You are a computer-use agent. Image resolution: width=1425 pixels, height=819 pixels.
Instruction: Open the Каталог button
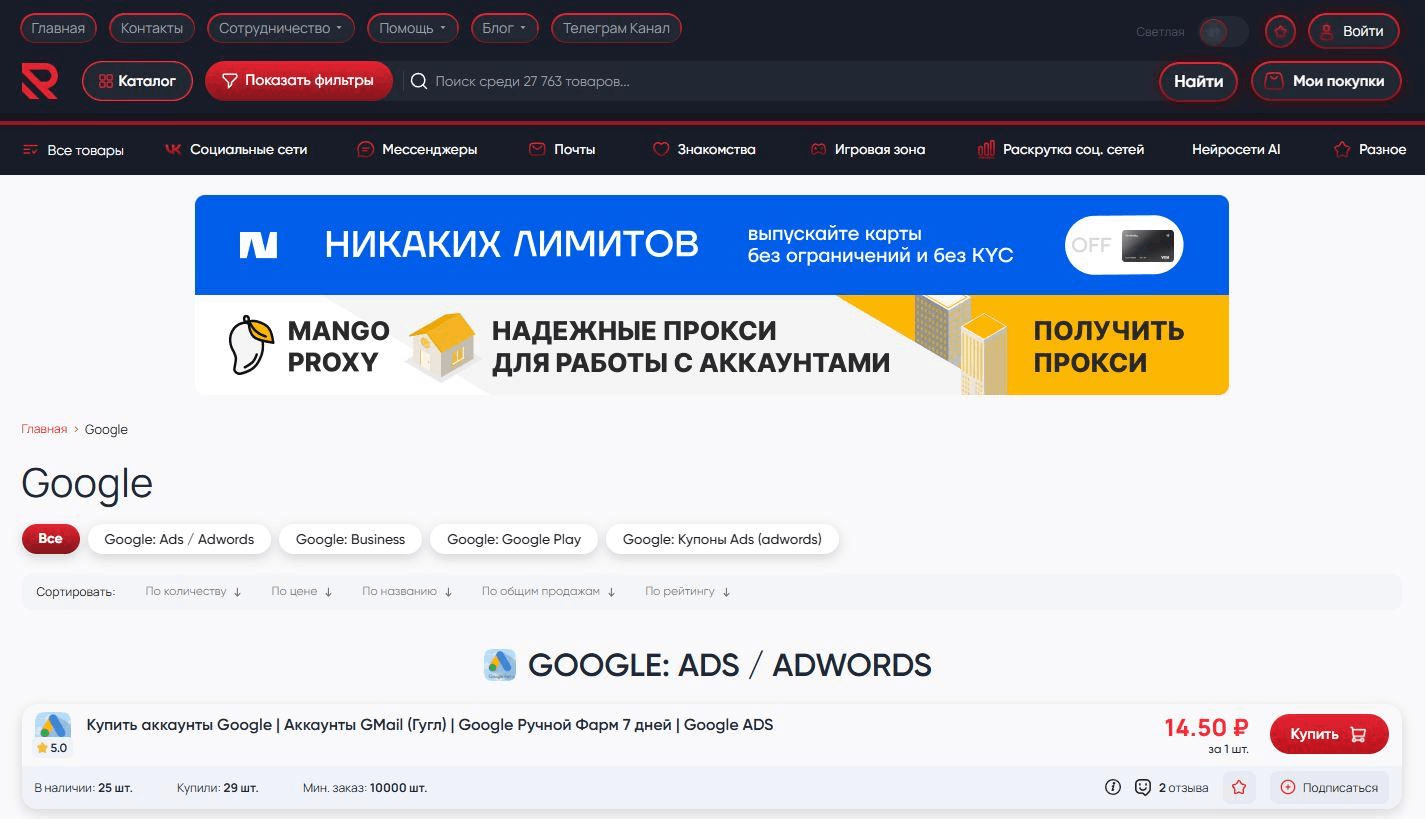pyautogui.click(x=137, y=81)
